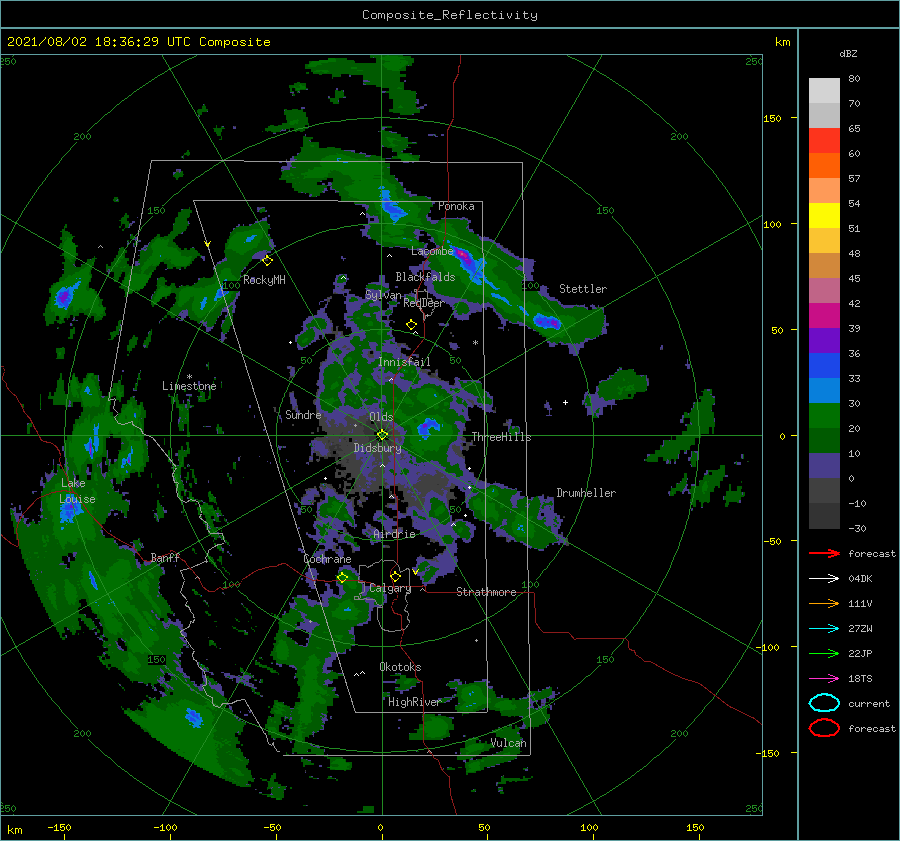This screenshot has width=900, height=841.
Task: Click the yellow diamond marker below RedDeer
Action: (x=411, y=325)
